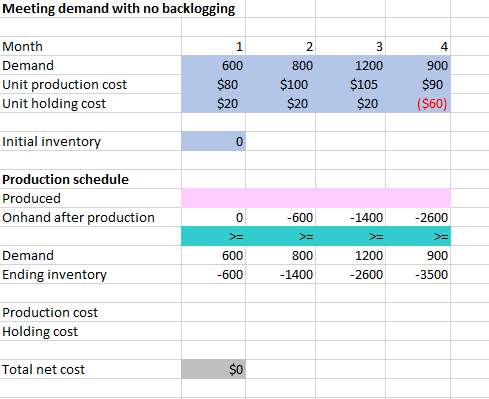Select the gray Total net cost $0 cell

214,369
